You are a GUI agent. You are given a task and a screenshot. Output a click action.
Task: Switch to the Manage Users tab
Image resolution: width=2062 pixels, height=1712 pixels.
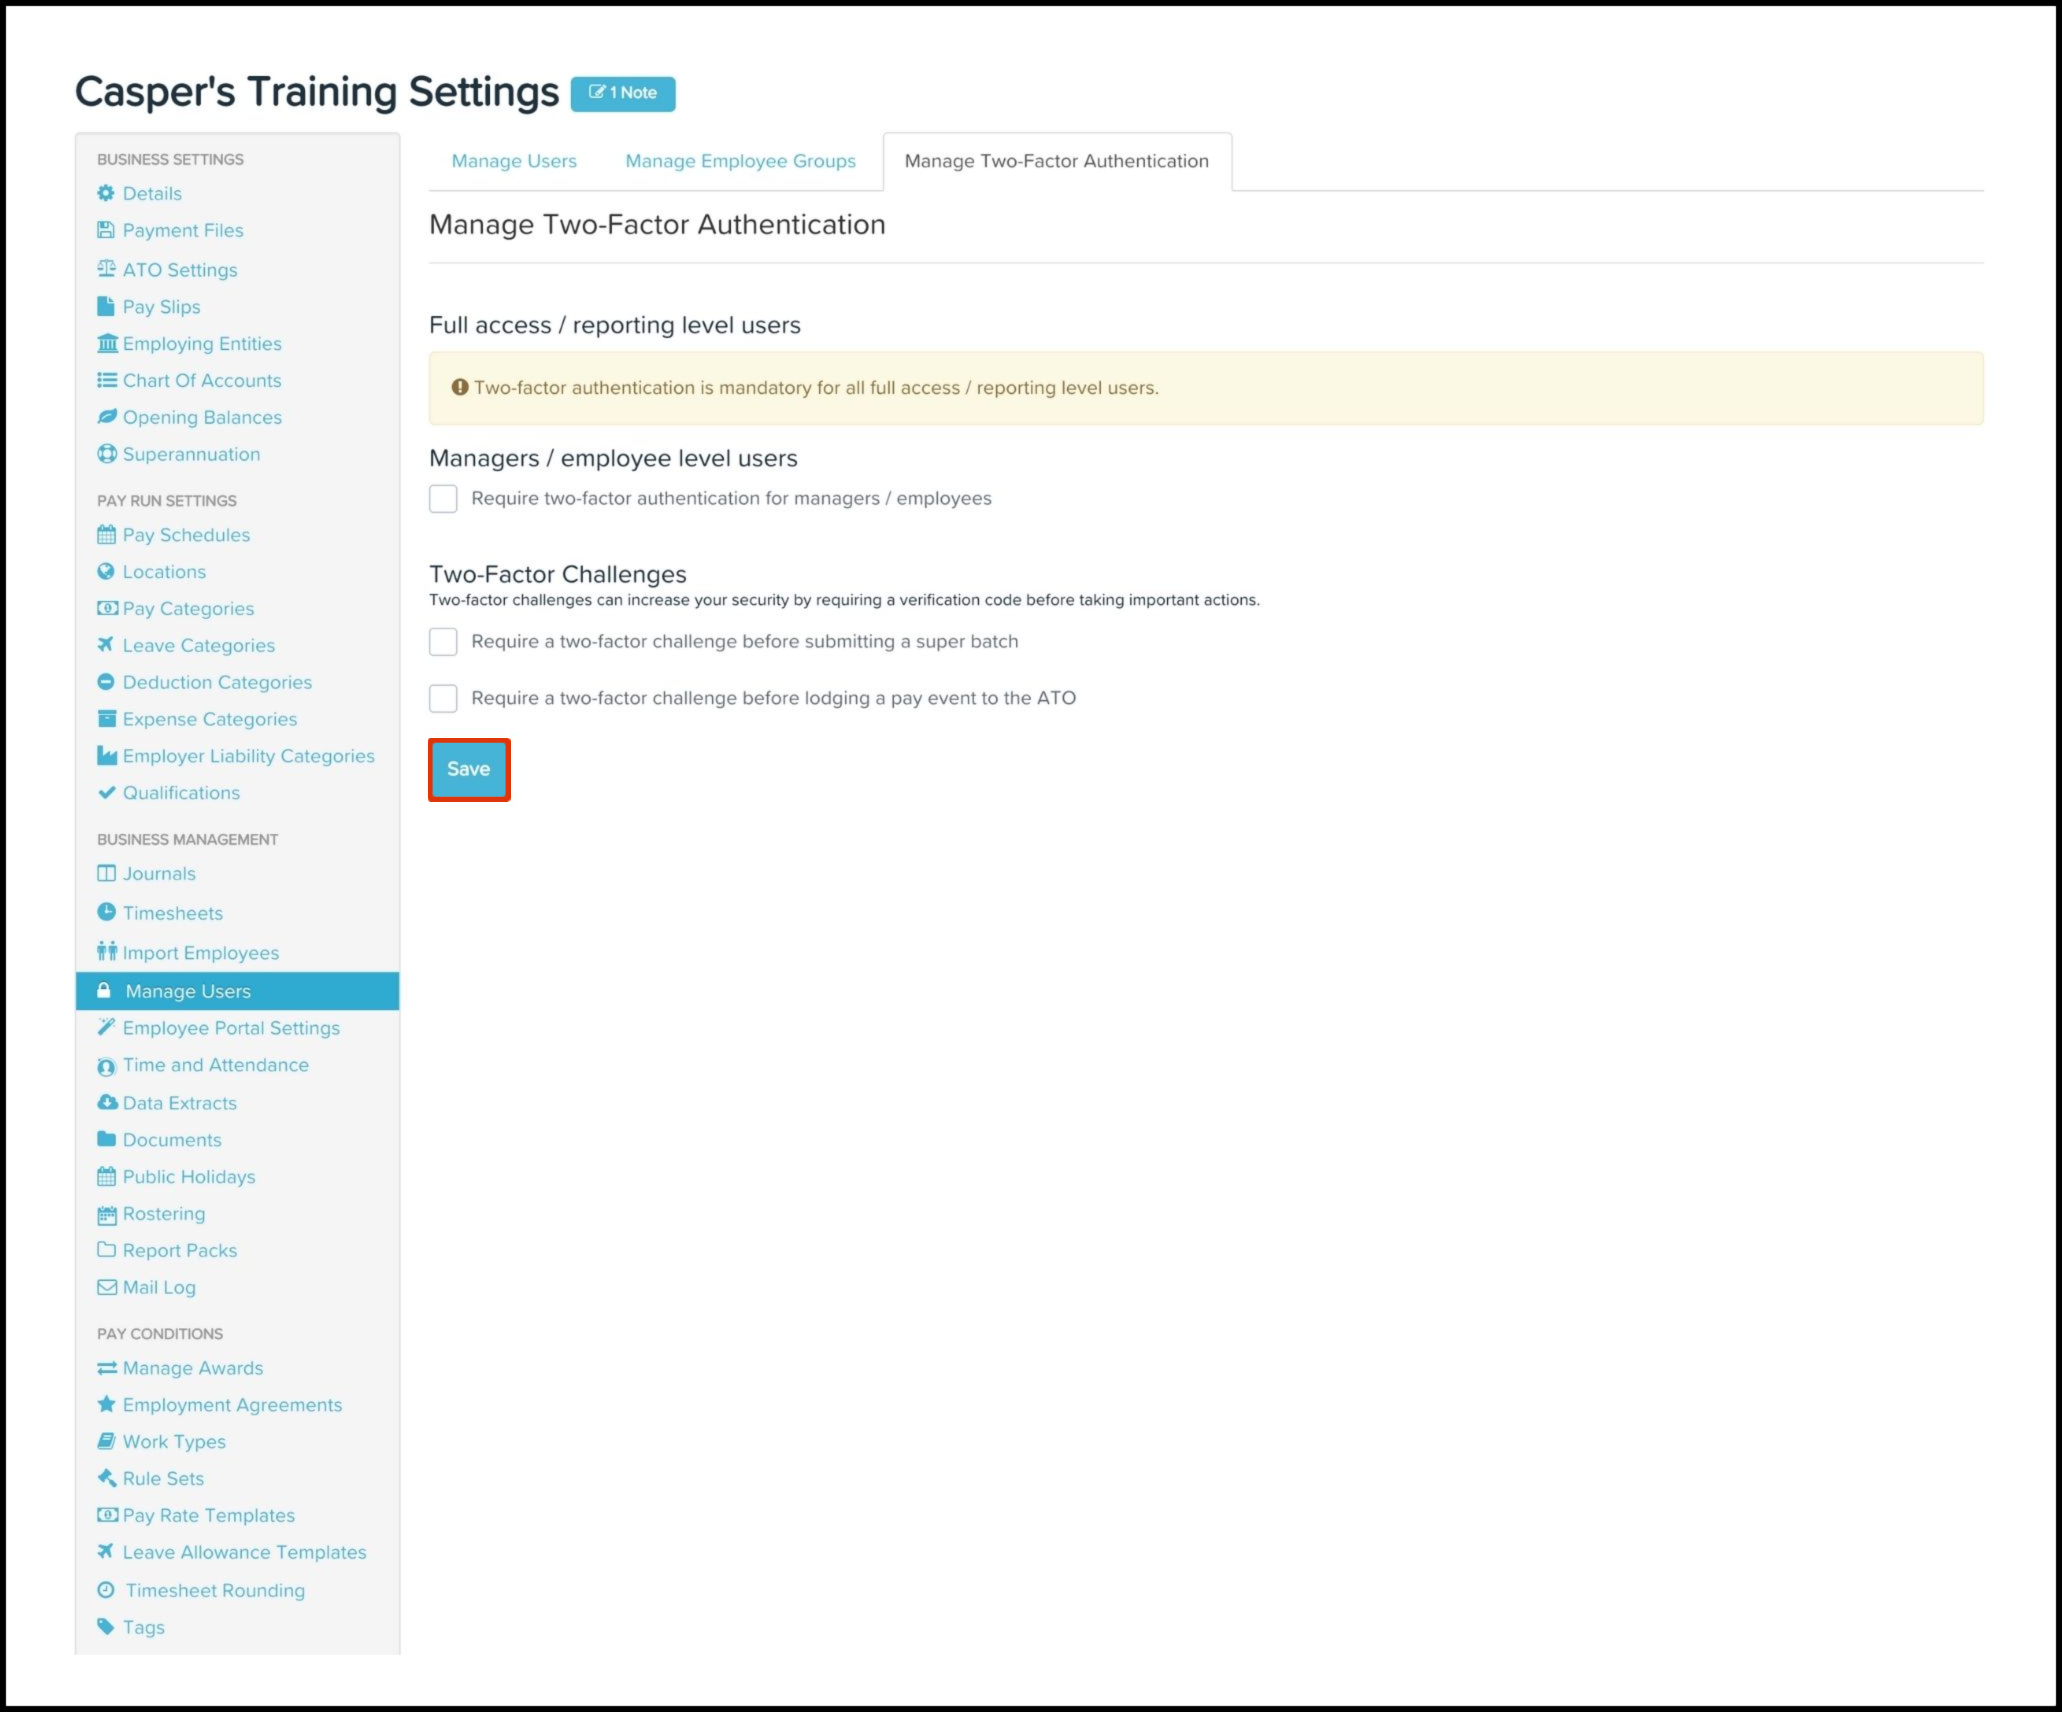point(514,161)
